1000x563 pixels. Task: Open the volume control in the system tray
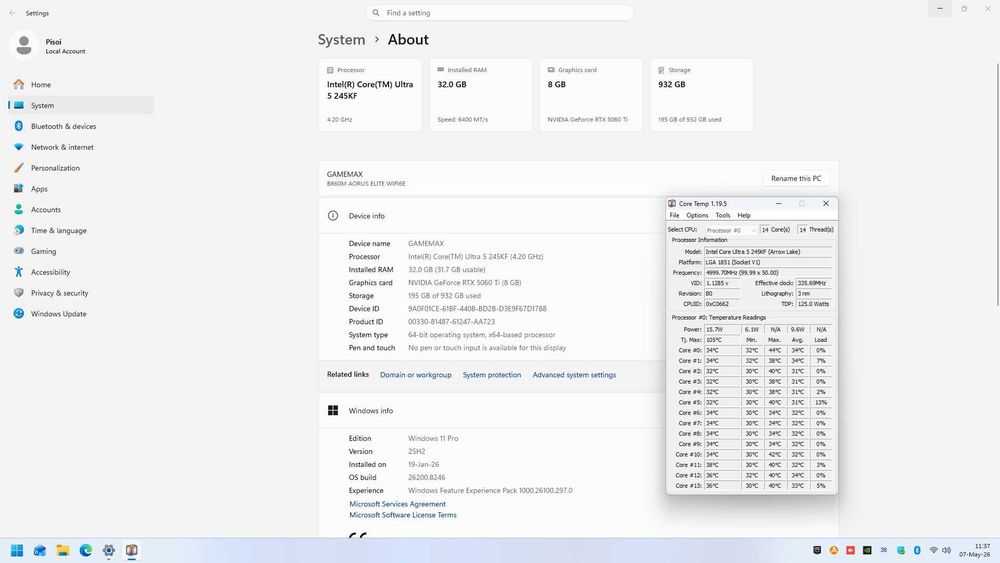pyautogui.click(x=946, y=550)
